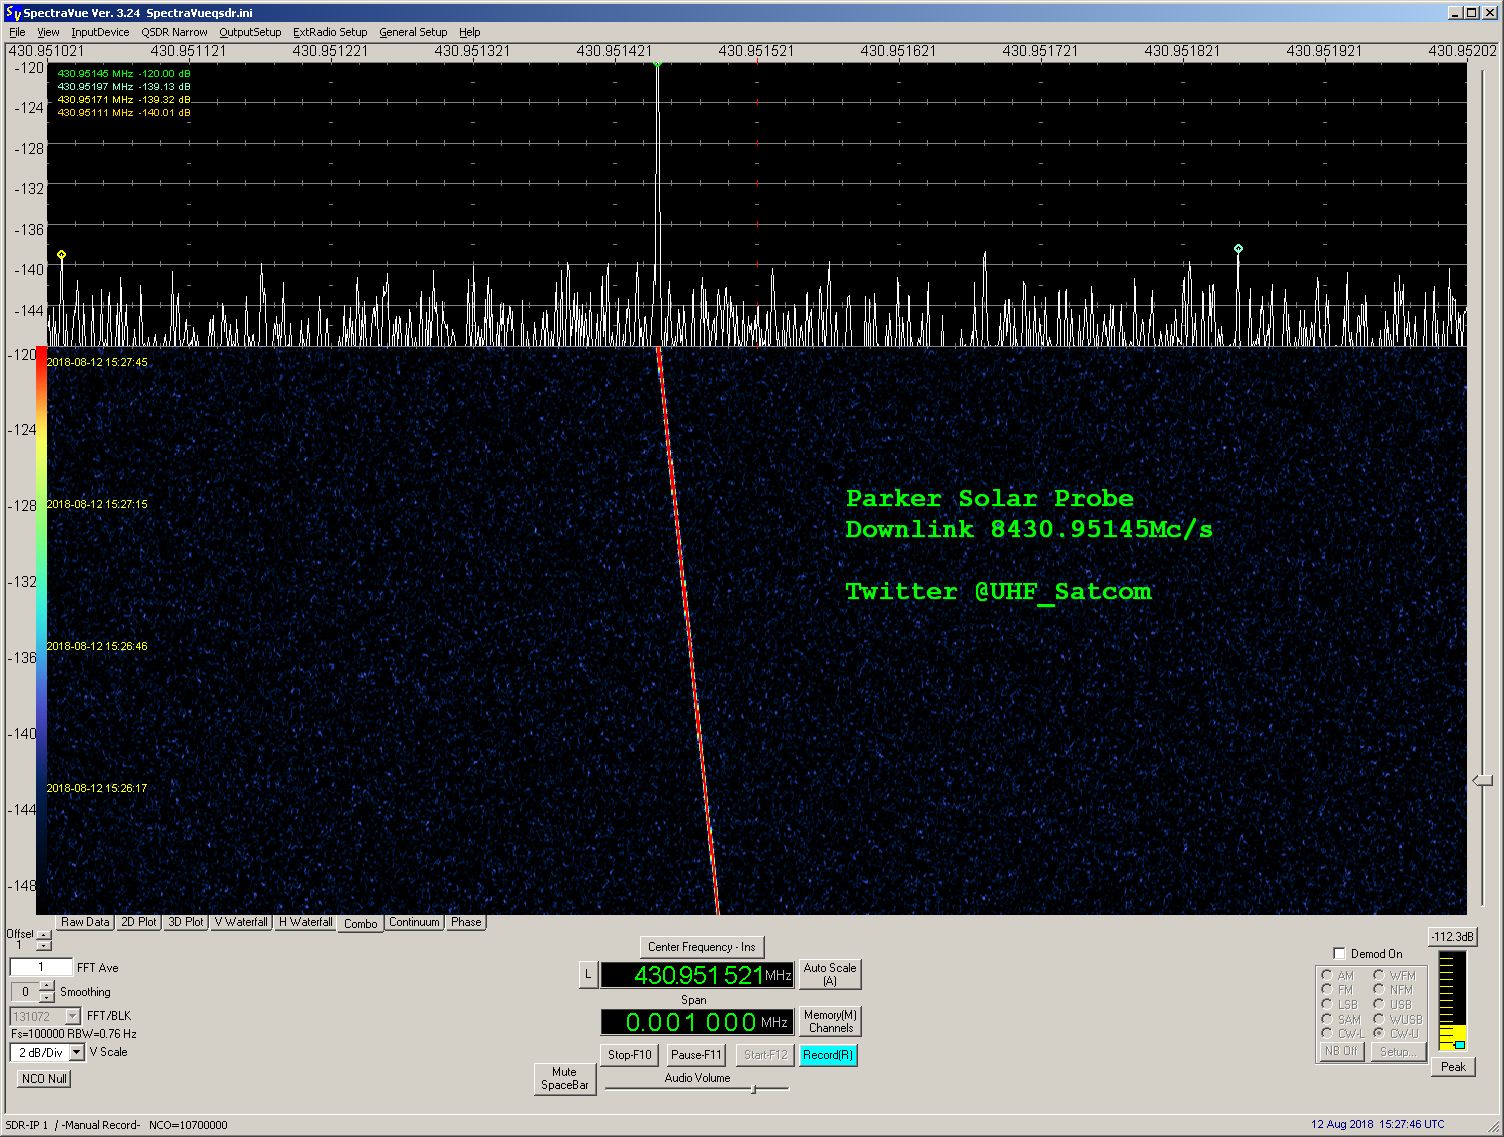Increase Smoothing with the up arrow

46,986
